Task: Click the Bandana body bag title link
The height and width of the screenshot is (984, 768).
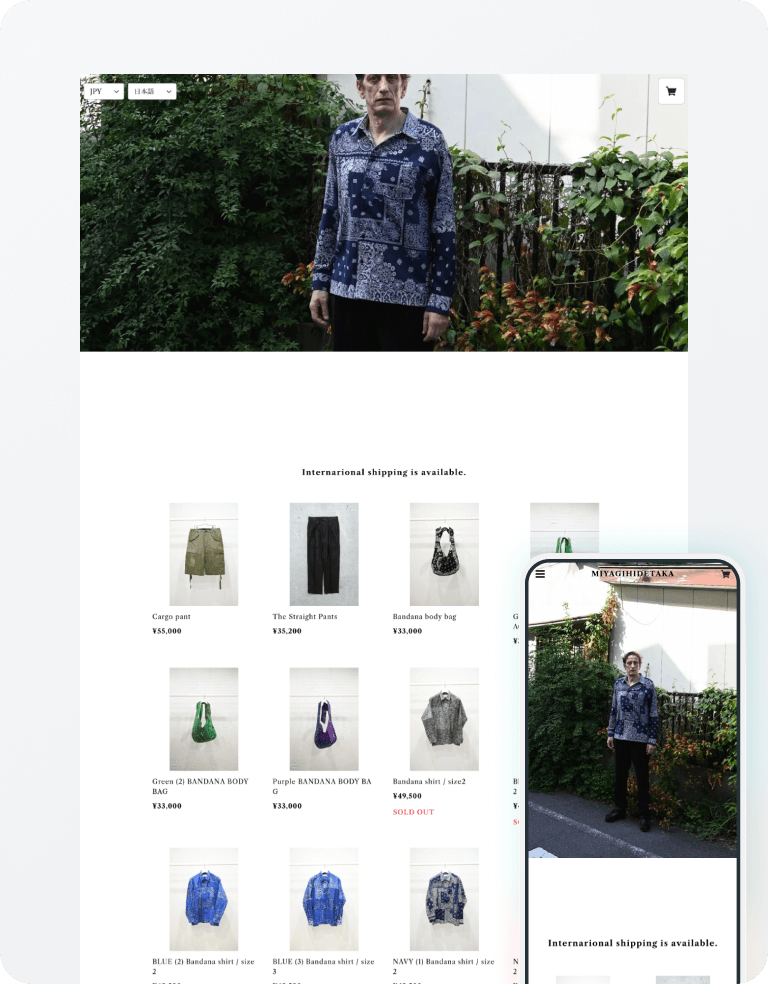Action: [425, 616]
